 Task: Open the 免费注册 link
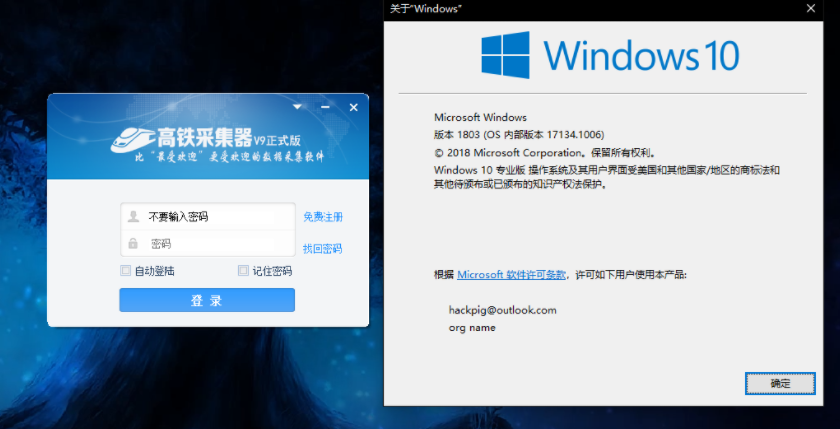(322, 217)
